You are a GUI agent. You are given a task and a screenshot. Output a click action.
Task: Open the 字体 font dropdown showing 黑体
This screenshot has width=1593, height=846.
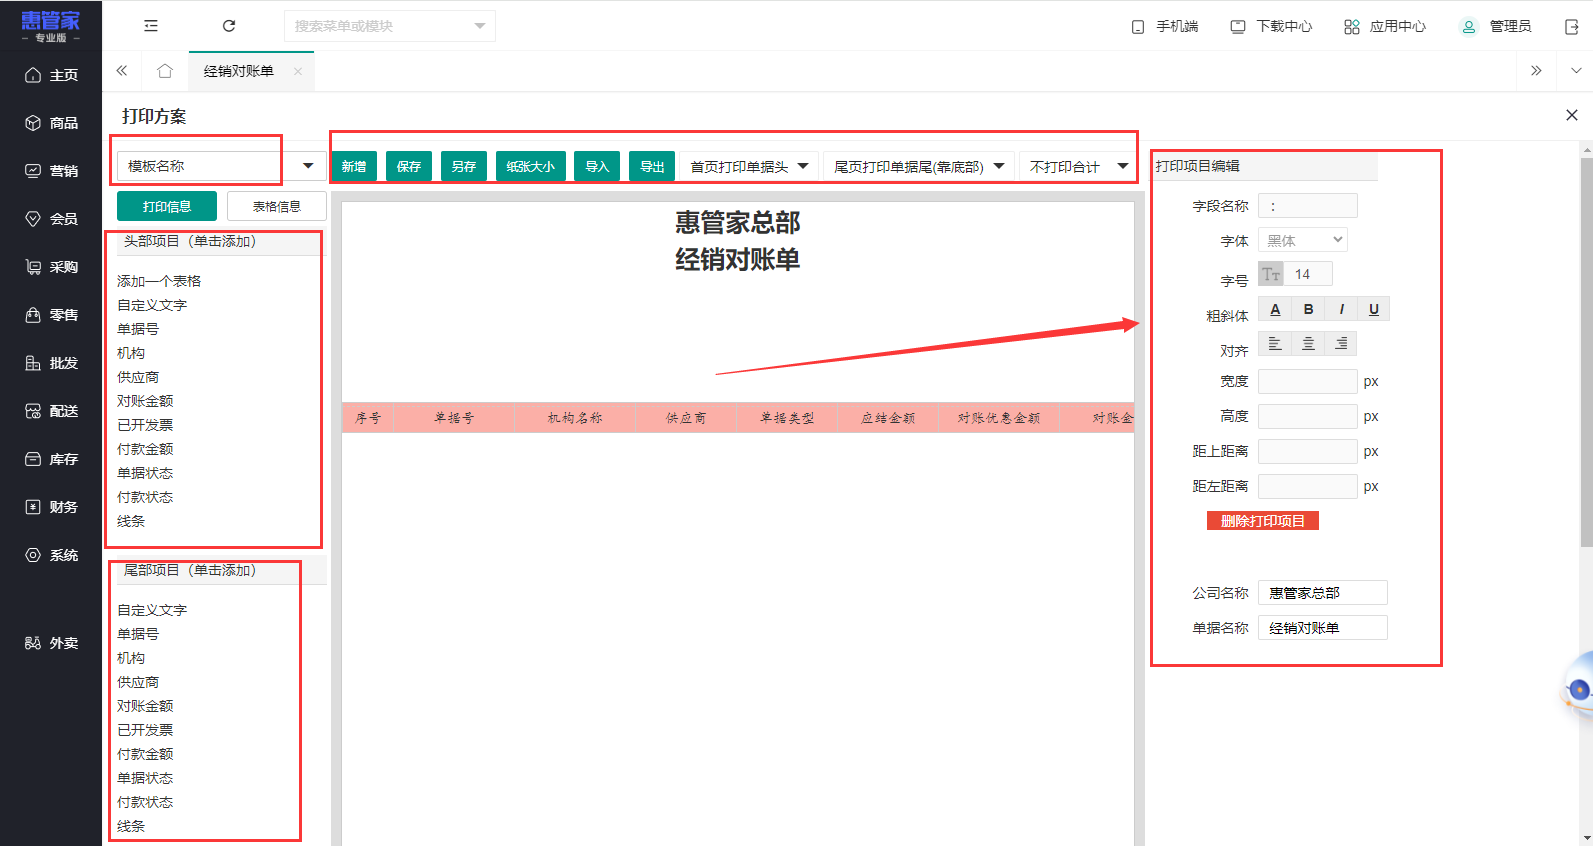pos(1303,240)
